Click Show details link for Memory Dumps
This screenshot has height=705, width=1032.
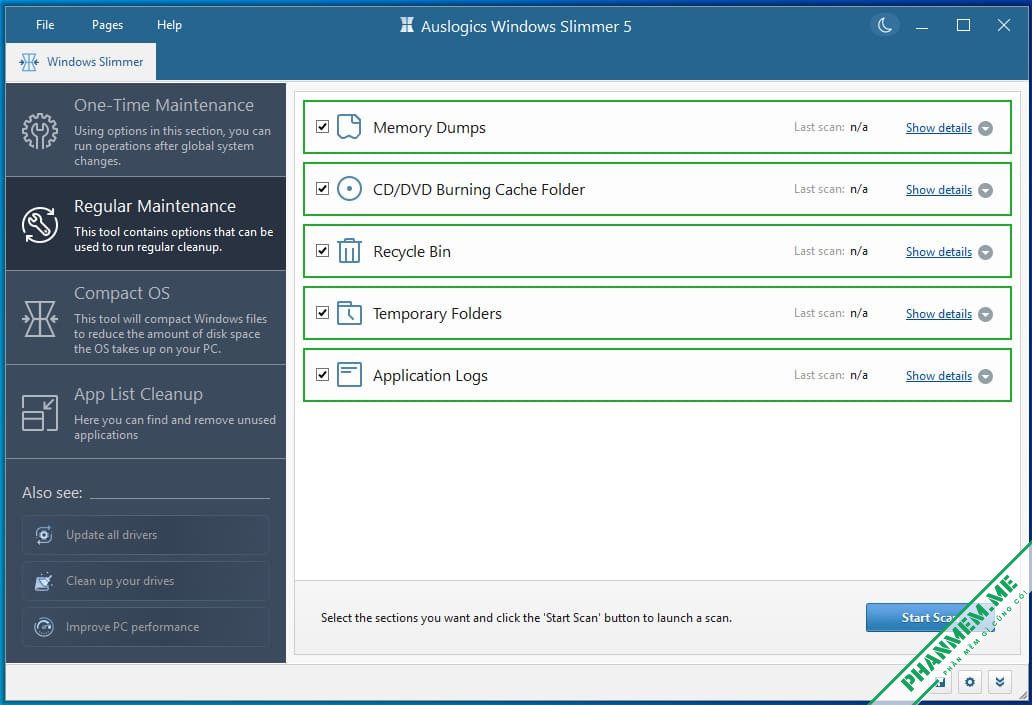pyautogui.click(x=939, y=128)
